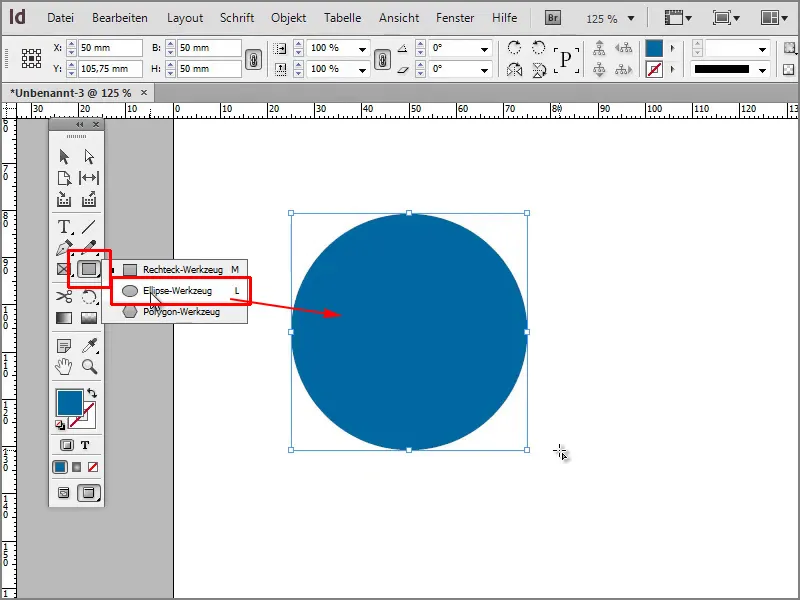Choose the Polygon-Werkzeug tool
800x600 pixels.
[182, 313]
